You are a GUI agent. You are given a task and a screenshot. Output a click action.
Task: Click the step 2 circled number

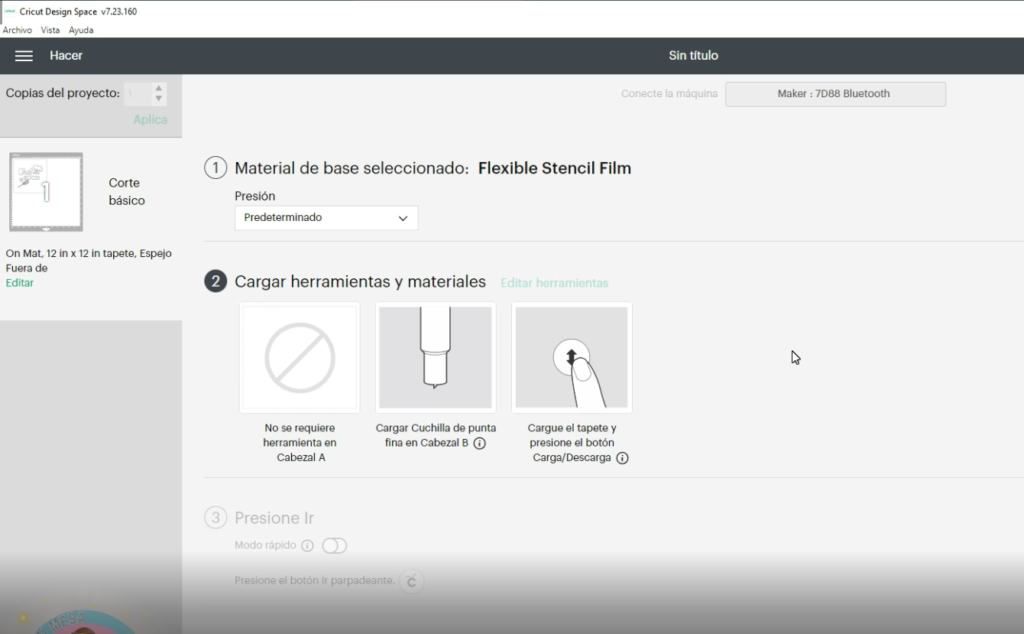coord(216,281)
